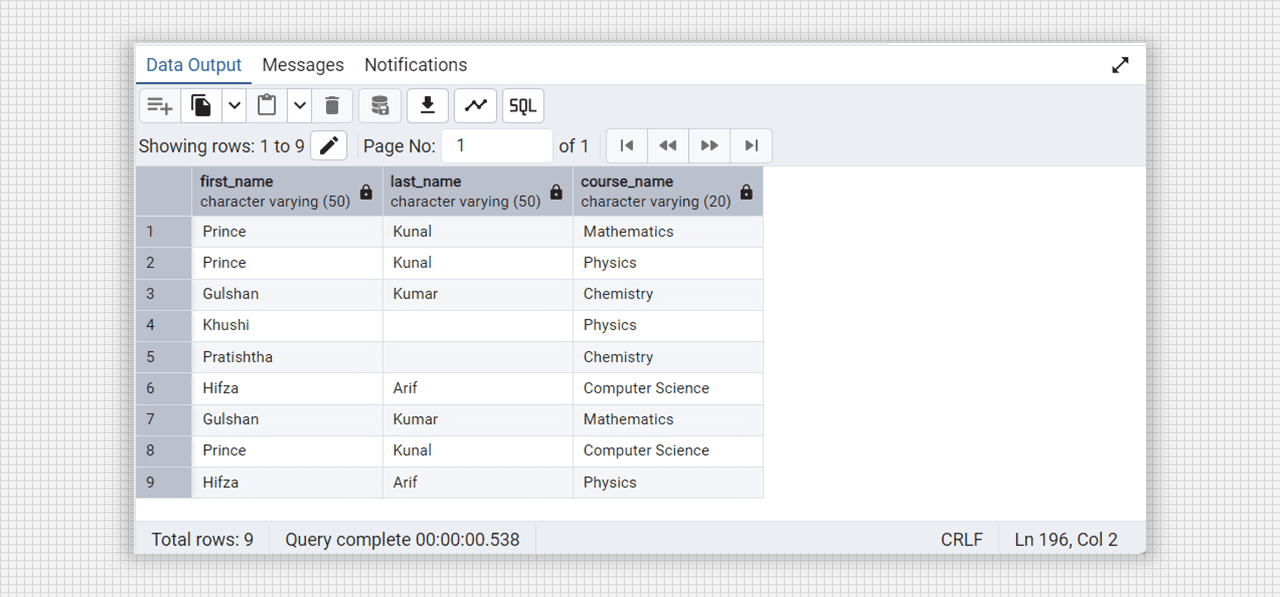Go to next page button
Image resolution: width=1280 pixels, height=597 pixels.
pos(710,146)
